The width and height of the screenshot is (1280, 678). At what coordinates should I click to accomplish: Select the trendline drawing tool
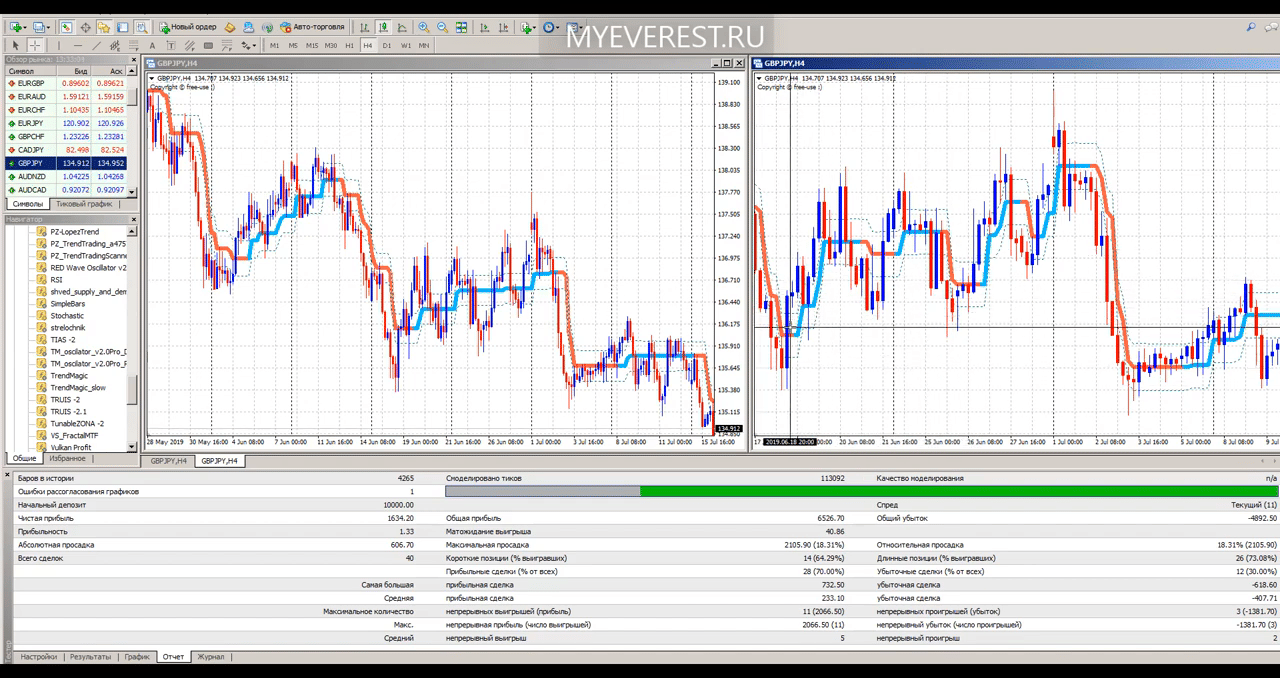[96, 45]
